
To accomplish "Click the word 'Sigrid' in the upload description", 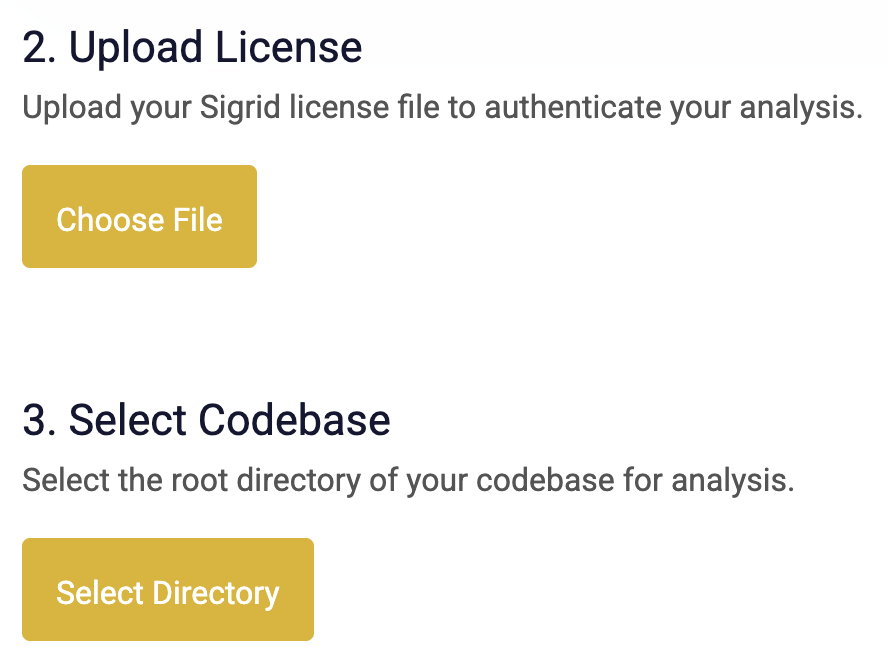I will point(240,109).
